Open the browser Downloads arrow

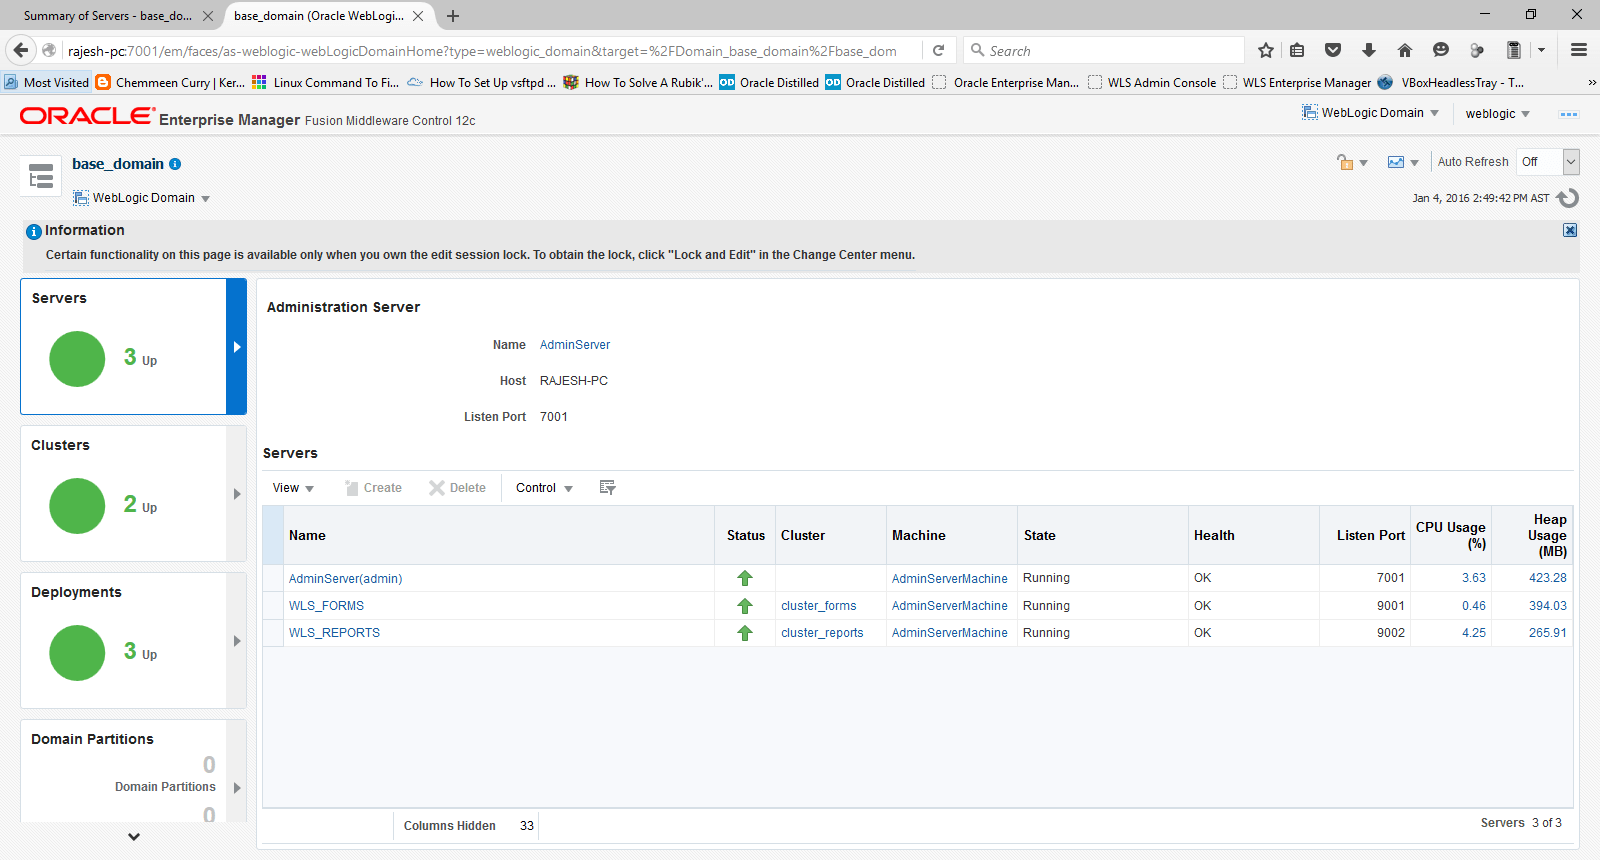1369,51
